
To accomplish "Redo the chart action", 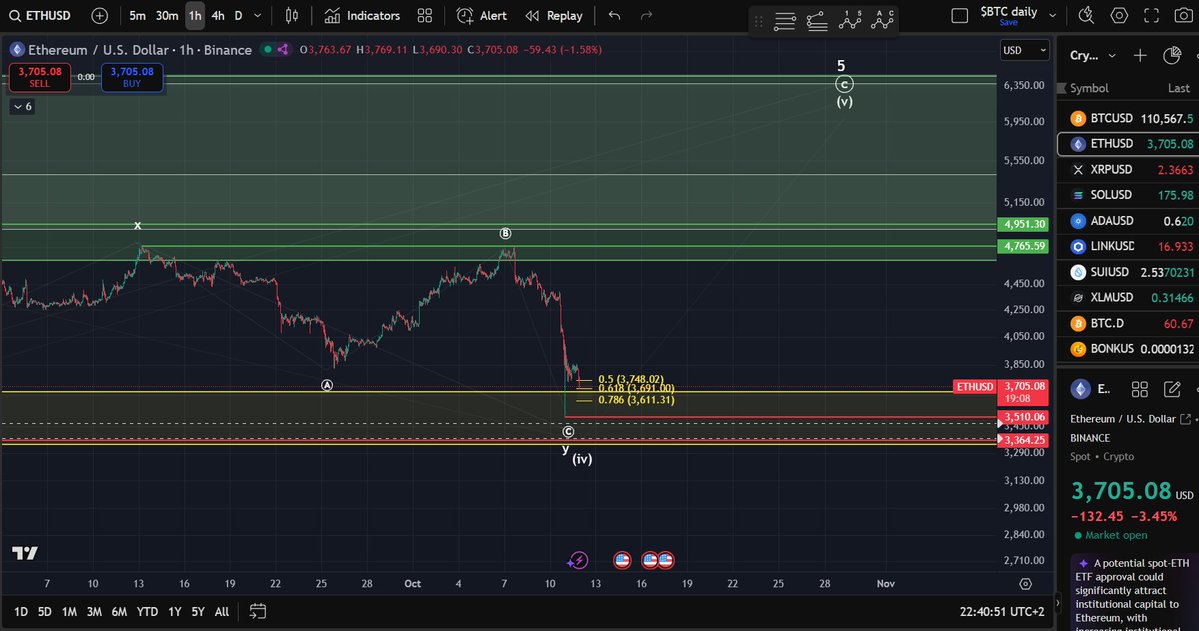I will [x=646, y=15].
